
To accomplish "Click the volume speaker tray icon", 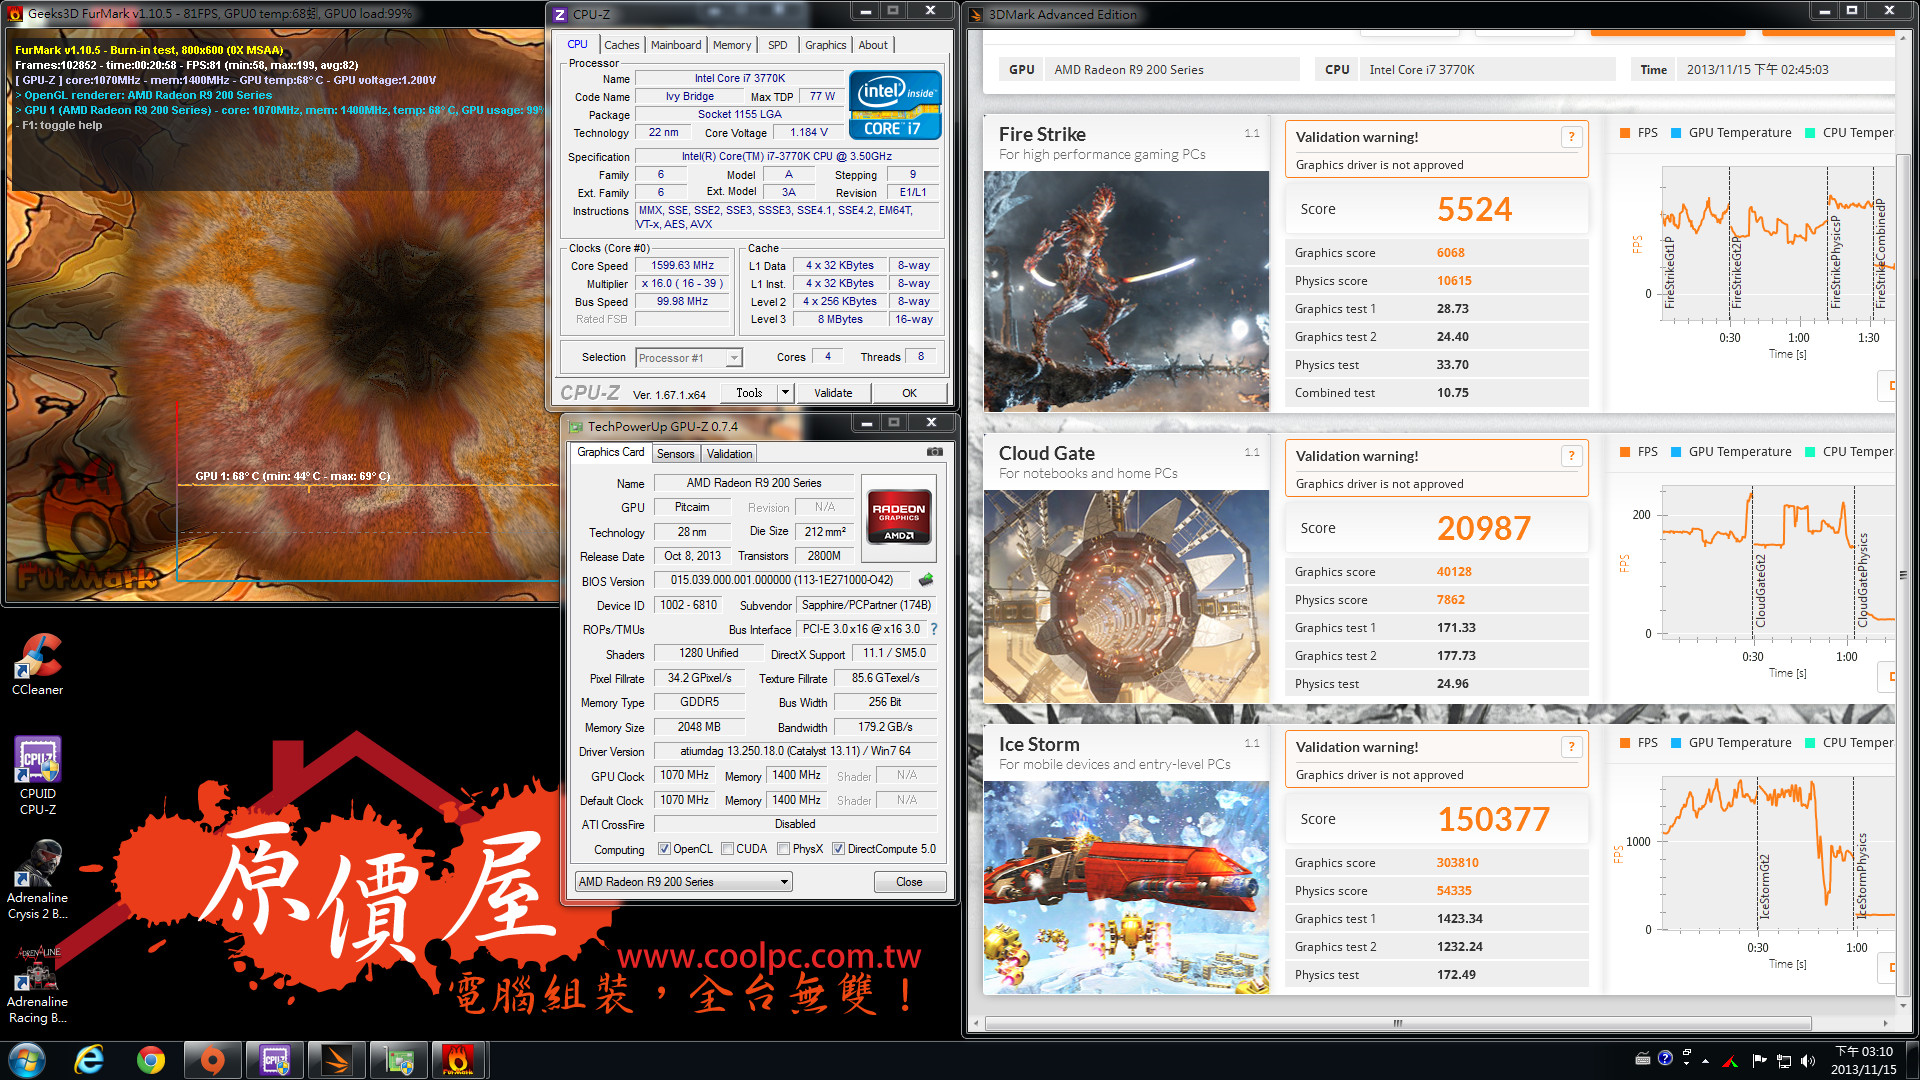I will 1807,1061.
